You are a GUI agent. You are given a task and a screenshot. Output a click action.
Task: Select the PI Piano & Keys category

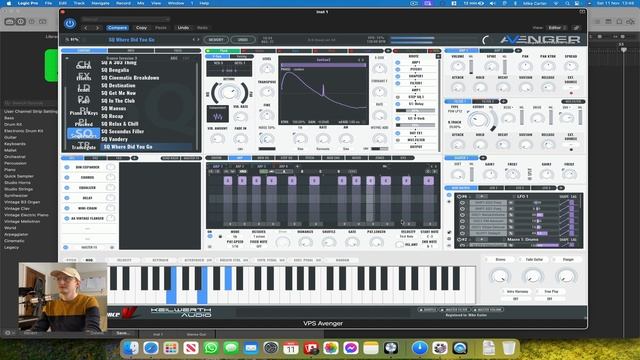[x=83, y=111]
